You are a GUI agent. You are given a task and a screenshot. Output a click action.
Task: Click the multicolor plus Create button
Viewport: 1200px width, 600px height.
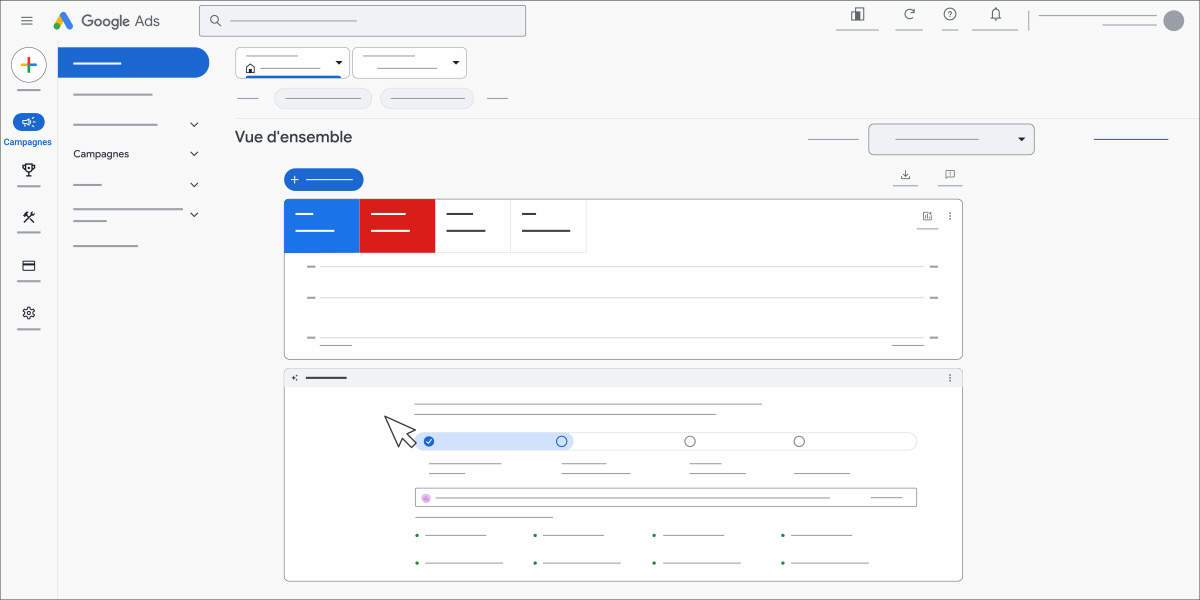(x=29, y=65)
